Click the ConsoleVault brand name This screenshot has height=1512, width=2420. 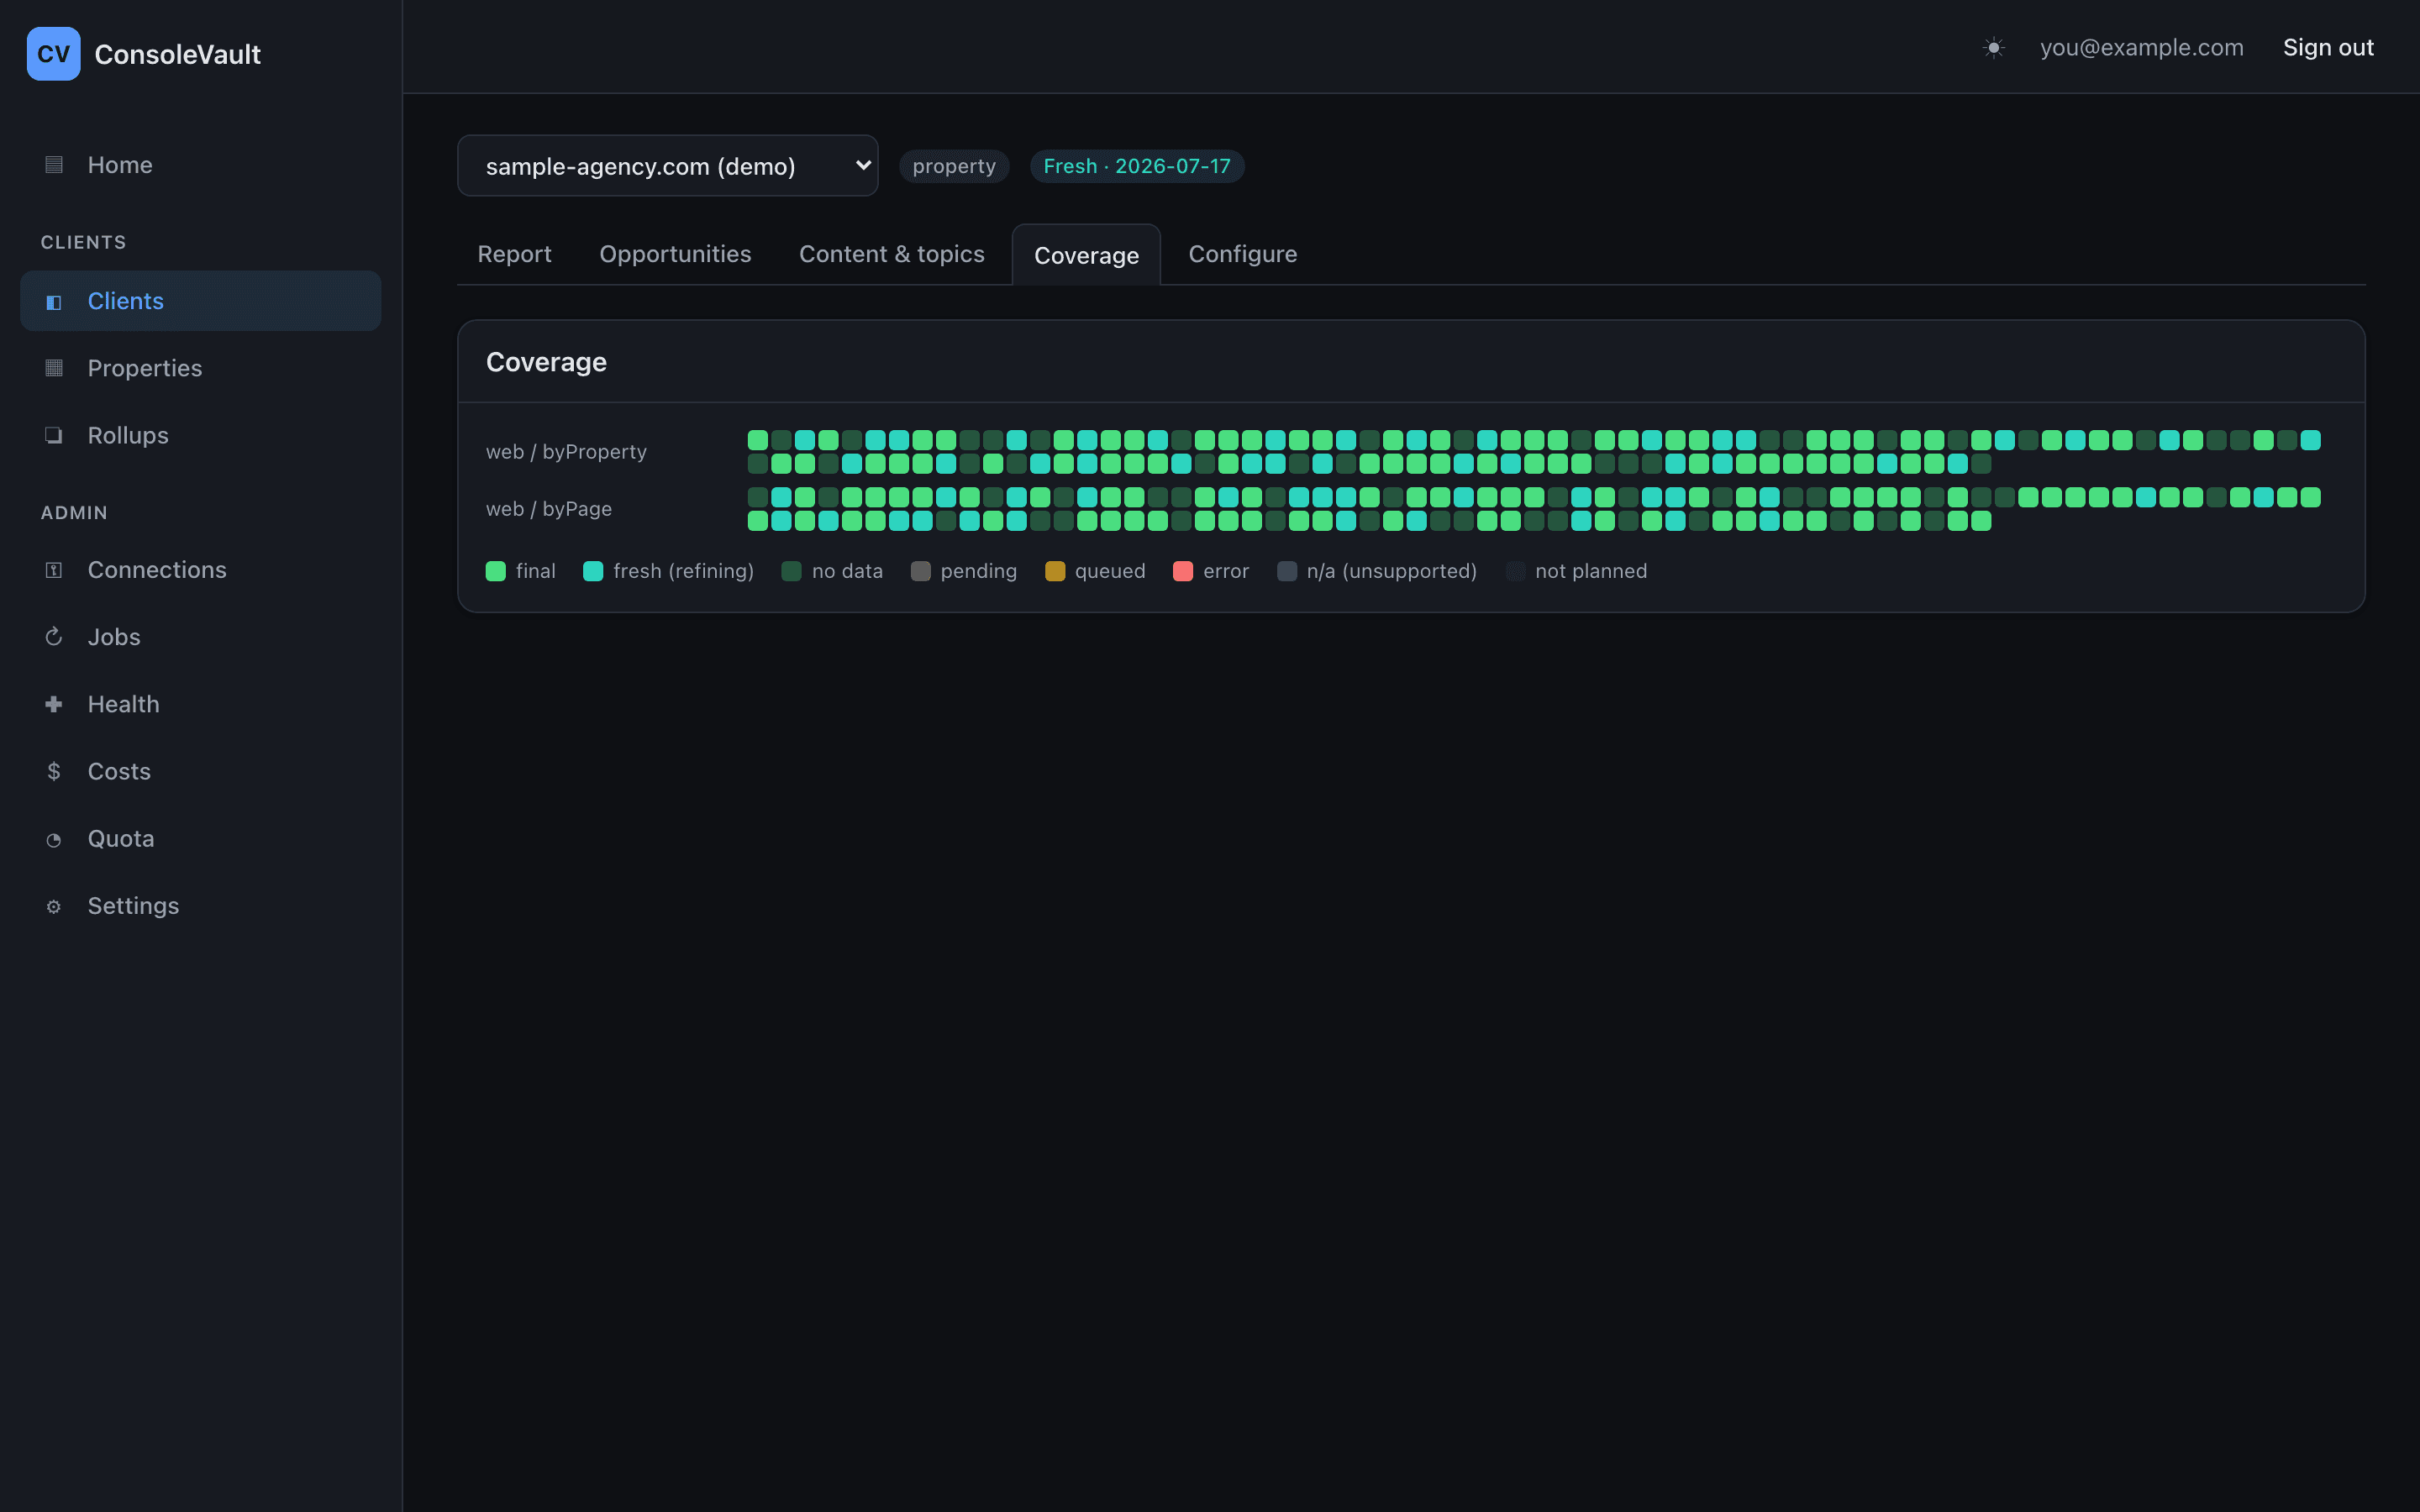[x=177, y=54]
